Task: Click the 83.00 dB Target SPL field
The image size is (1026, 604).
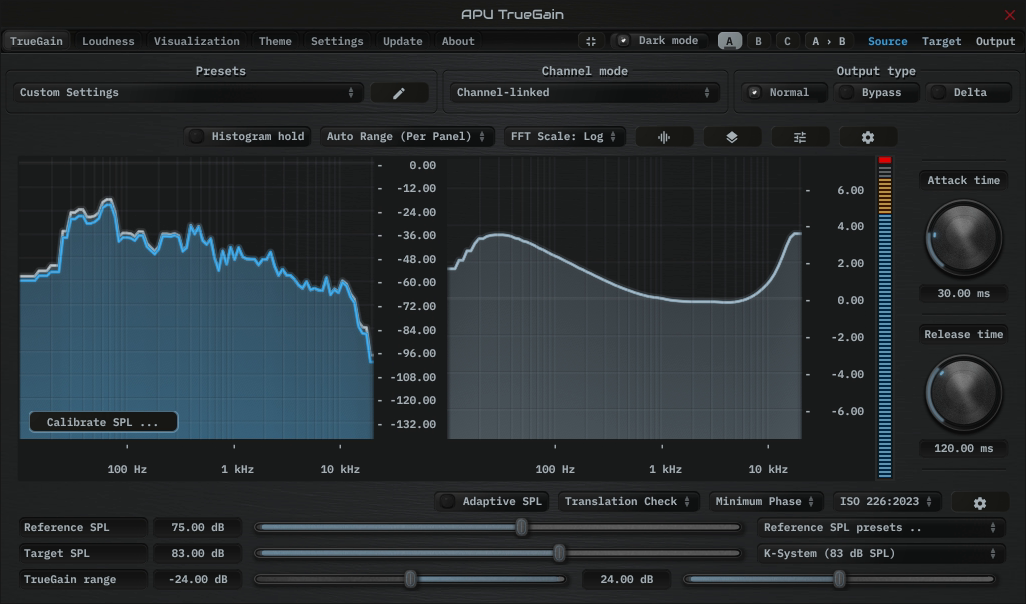Action: point(197,554)
